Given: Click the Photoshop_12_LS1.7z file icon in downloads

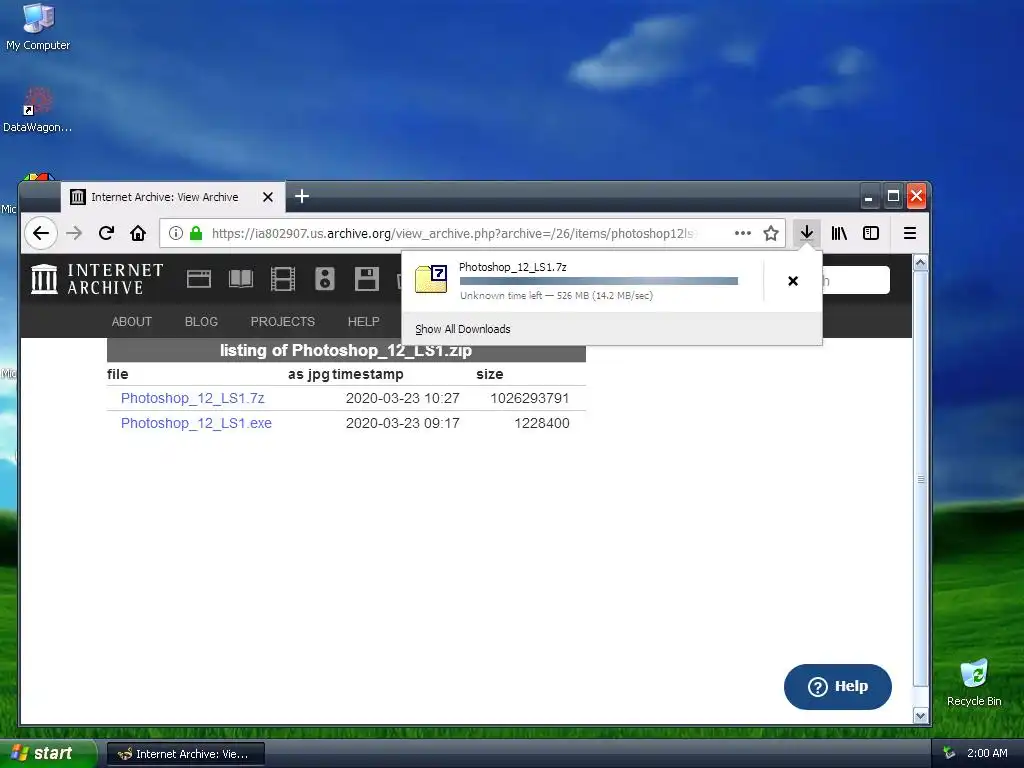Looking at the screenshot, I should [x=431, y=279].
